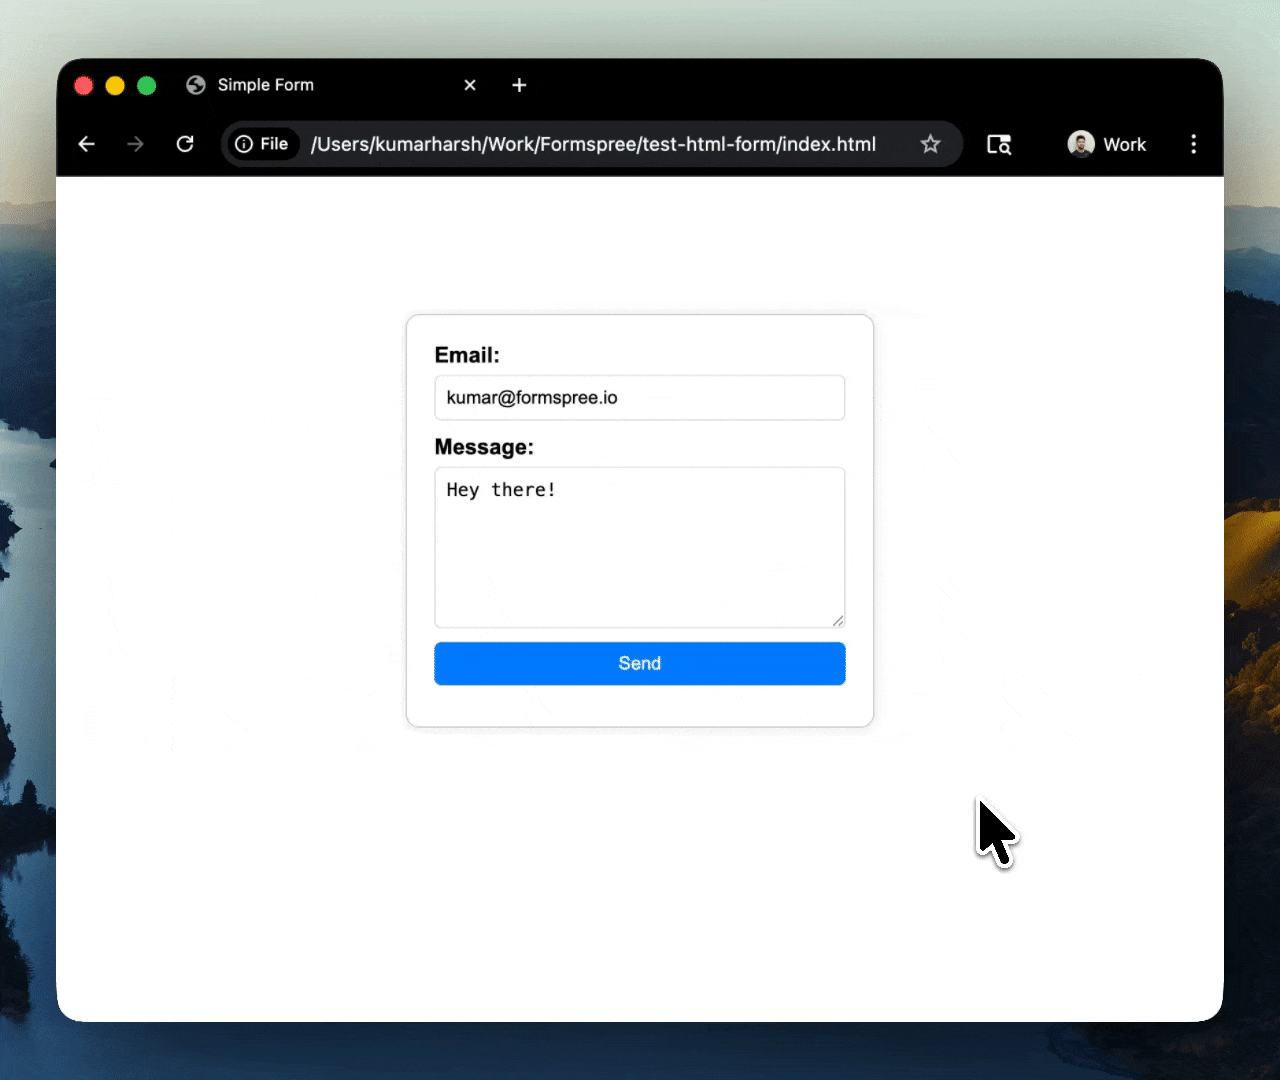Open the tab search icon
The width and height of the screenshot is (1280, 1080).
[999, 144]
